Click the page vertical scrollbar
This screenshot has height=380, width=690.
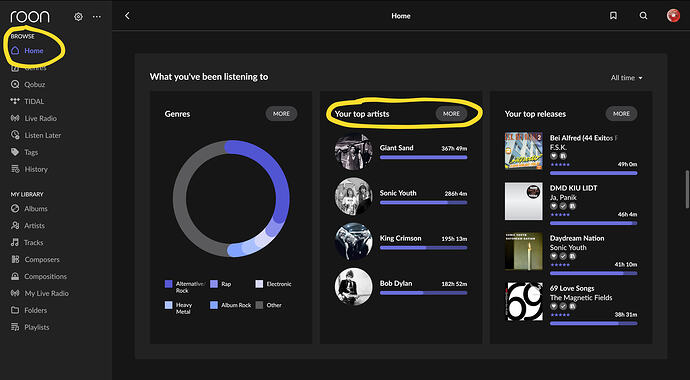(687, 189)
